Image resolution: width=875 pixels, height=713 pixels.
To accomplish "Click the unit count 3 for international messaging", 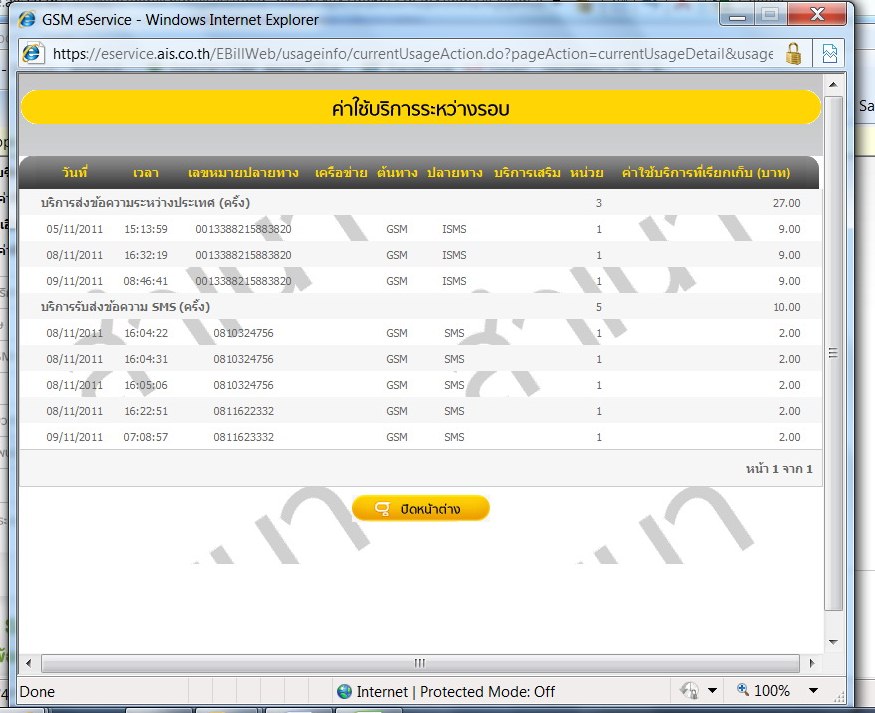I will click(599, 203).
